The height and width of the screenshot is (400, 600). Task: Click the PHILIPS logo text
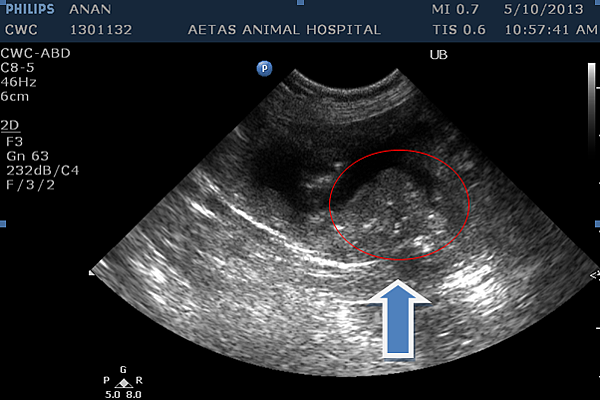coord(30,9)
